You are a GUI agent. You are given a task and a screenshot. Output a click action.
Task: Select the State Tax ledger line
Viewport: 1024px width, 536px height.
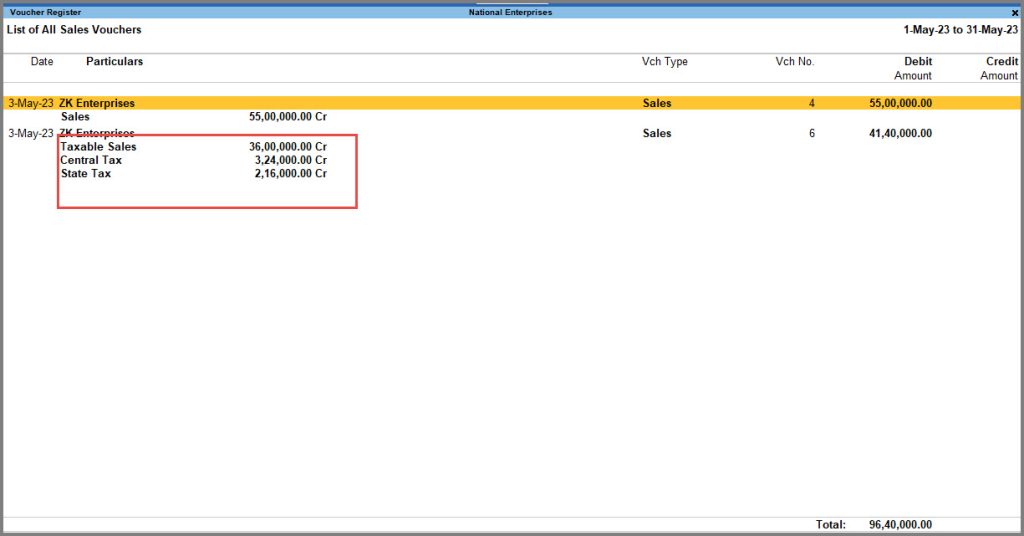coord(193,174)
